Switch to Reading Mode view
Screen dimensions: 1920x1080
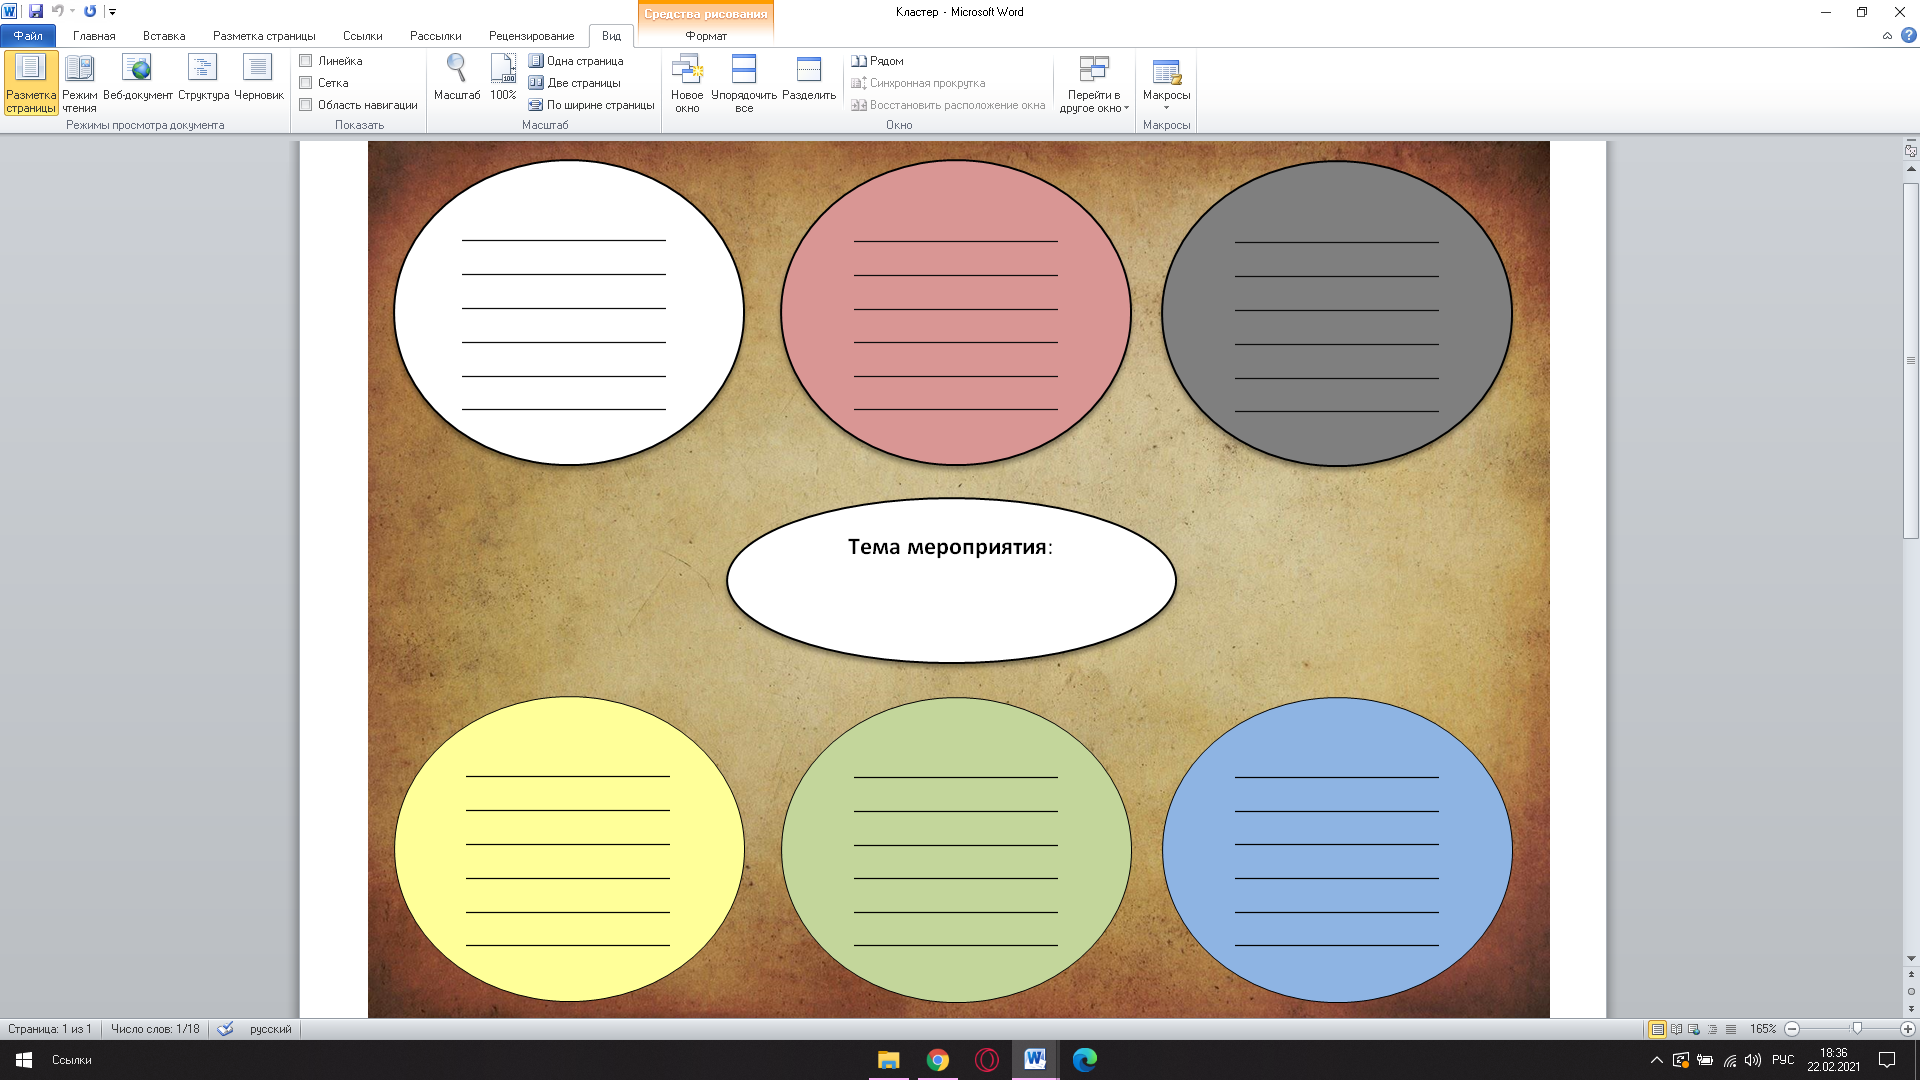(x=79, y=82)
